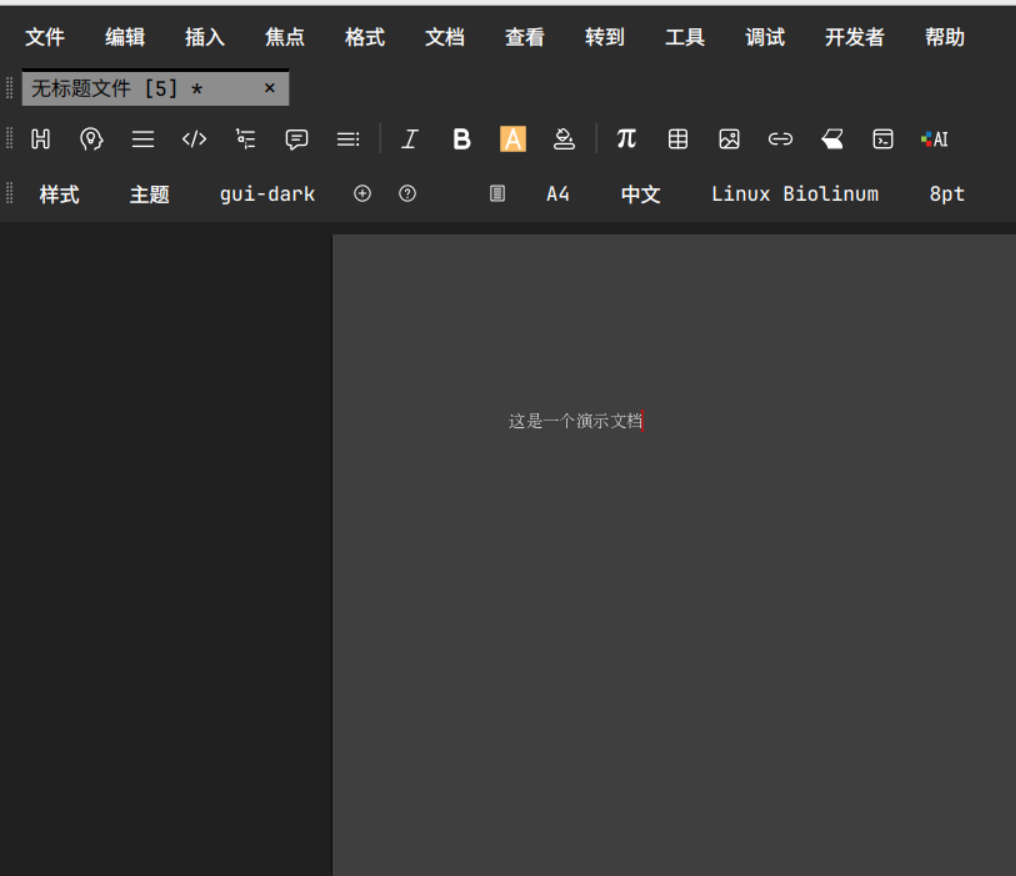This screenshot has width=1016, height=876.
Task: Click the speech bubble comment icon
Action: point(297,139)
